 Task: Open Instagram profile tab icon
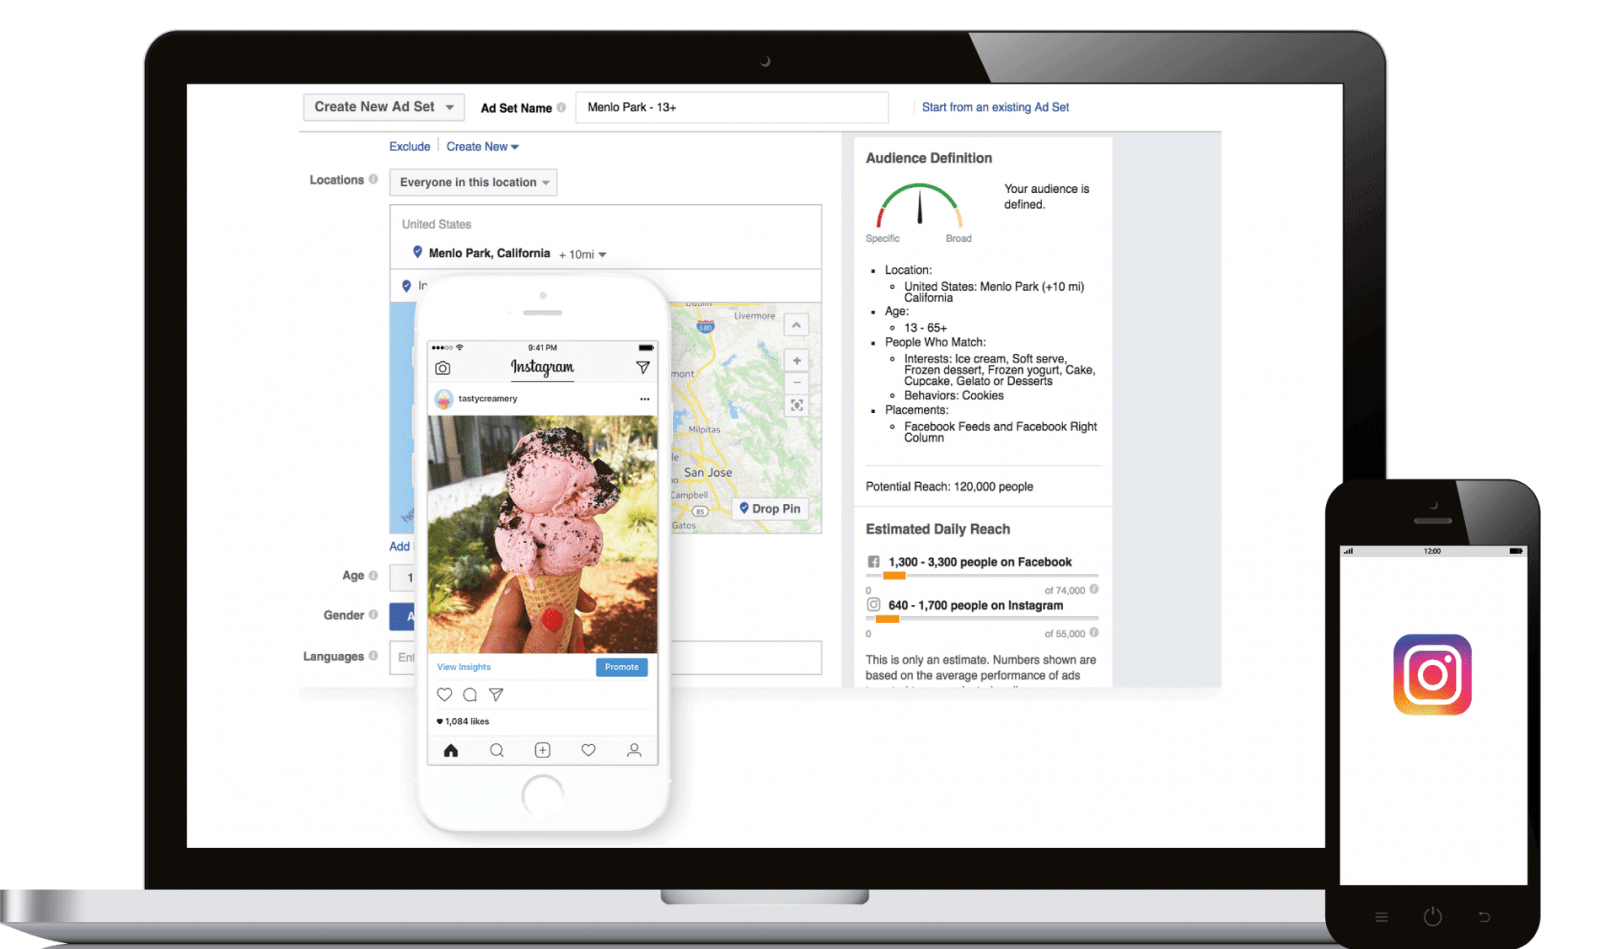coord(634,750)
